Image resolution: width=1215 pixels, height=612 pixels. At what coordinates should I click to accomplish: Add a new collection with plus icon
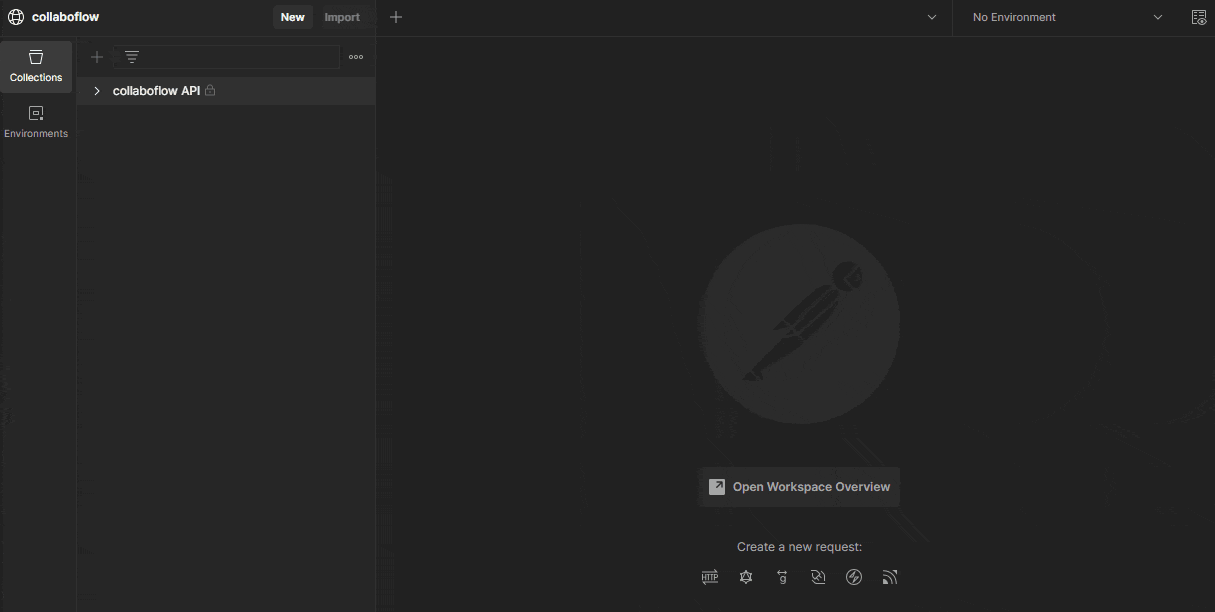click(x=97, y=57)
